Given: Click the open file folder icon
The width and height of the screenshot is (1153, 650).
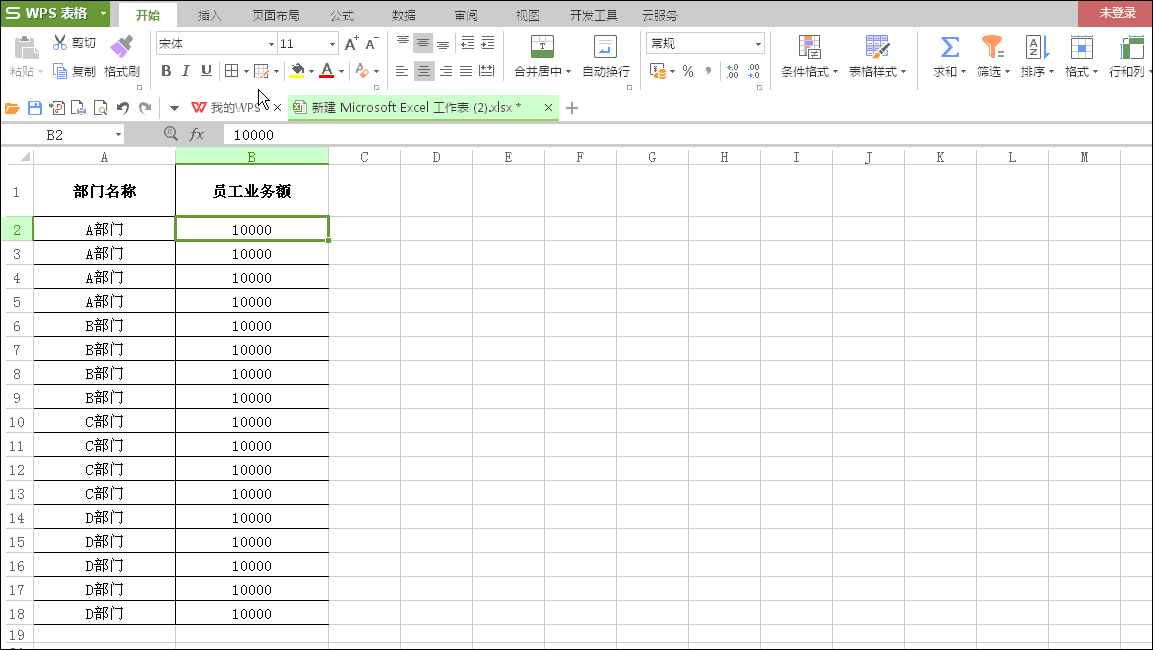Looking at the screenshot, I should (x=13, y=108).
